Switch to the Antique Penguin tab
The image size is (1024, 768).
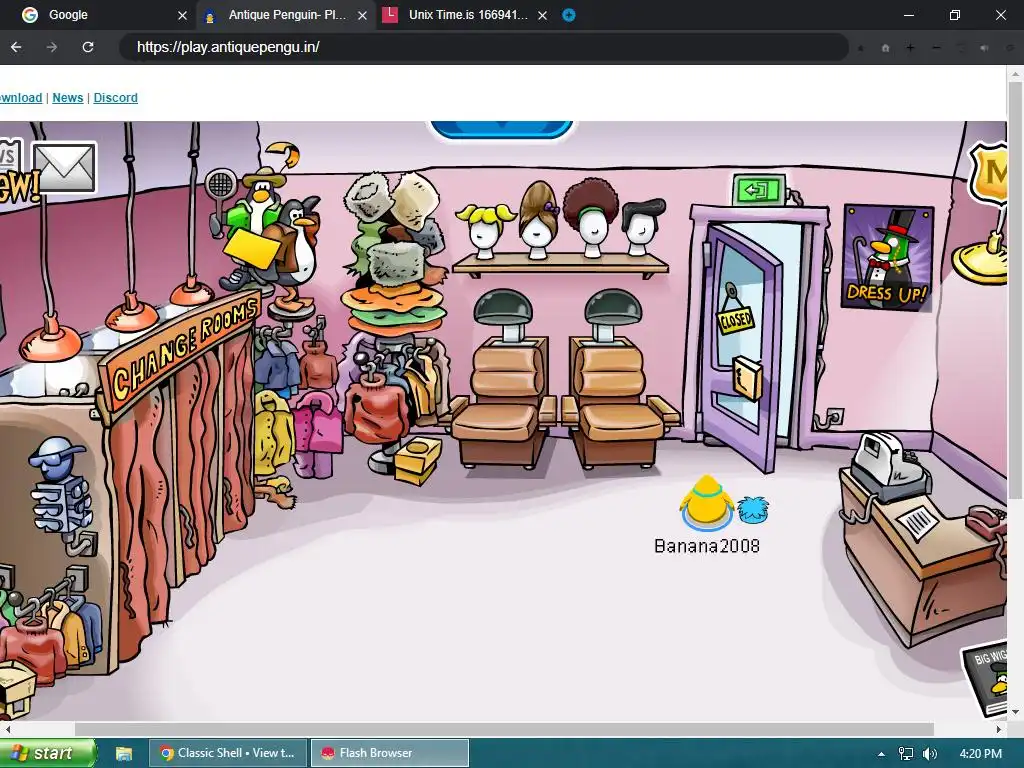[x=285, y=15]
